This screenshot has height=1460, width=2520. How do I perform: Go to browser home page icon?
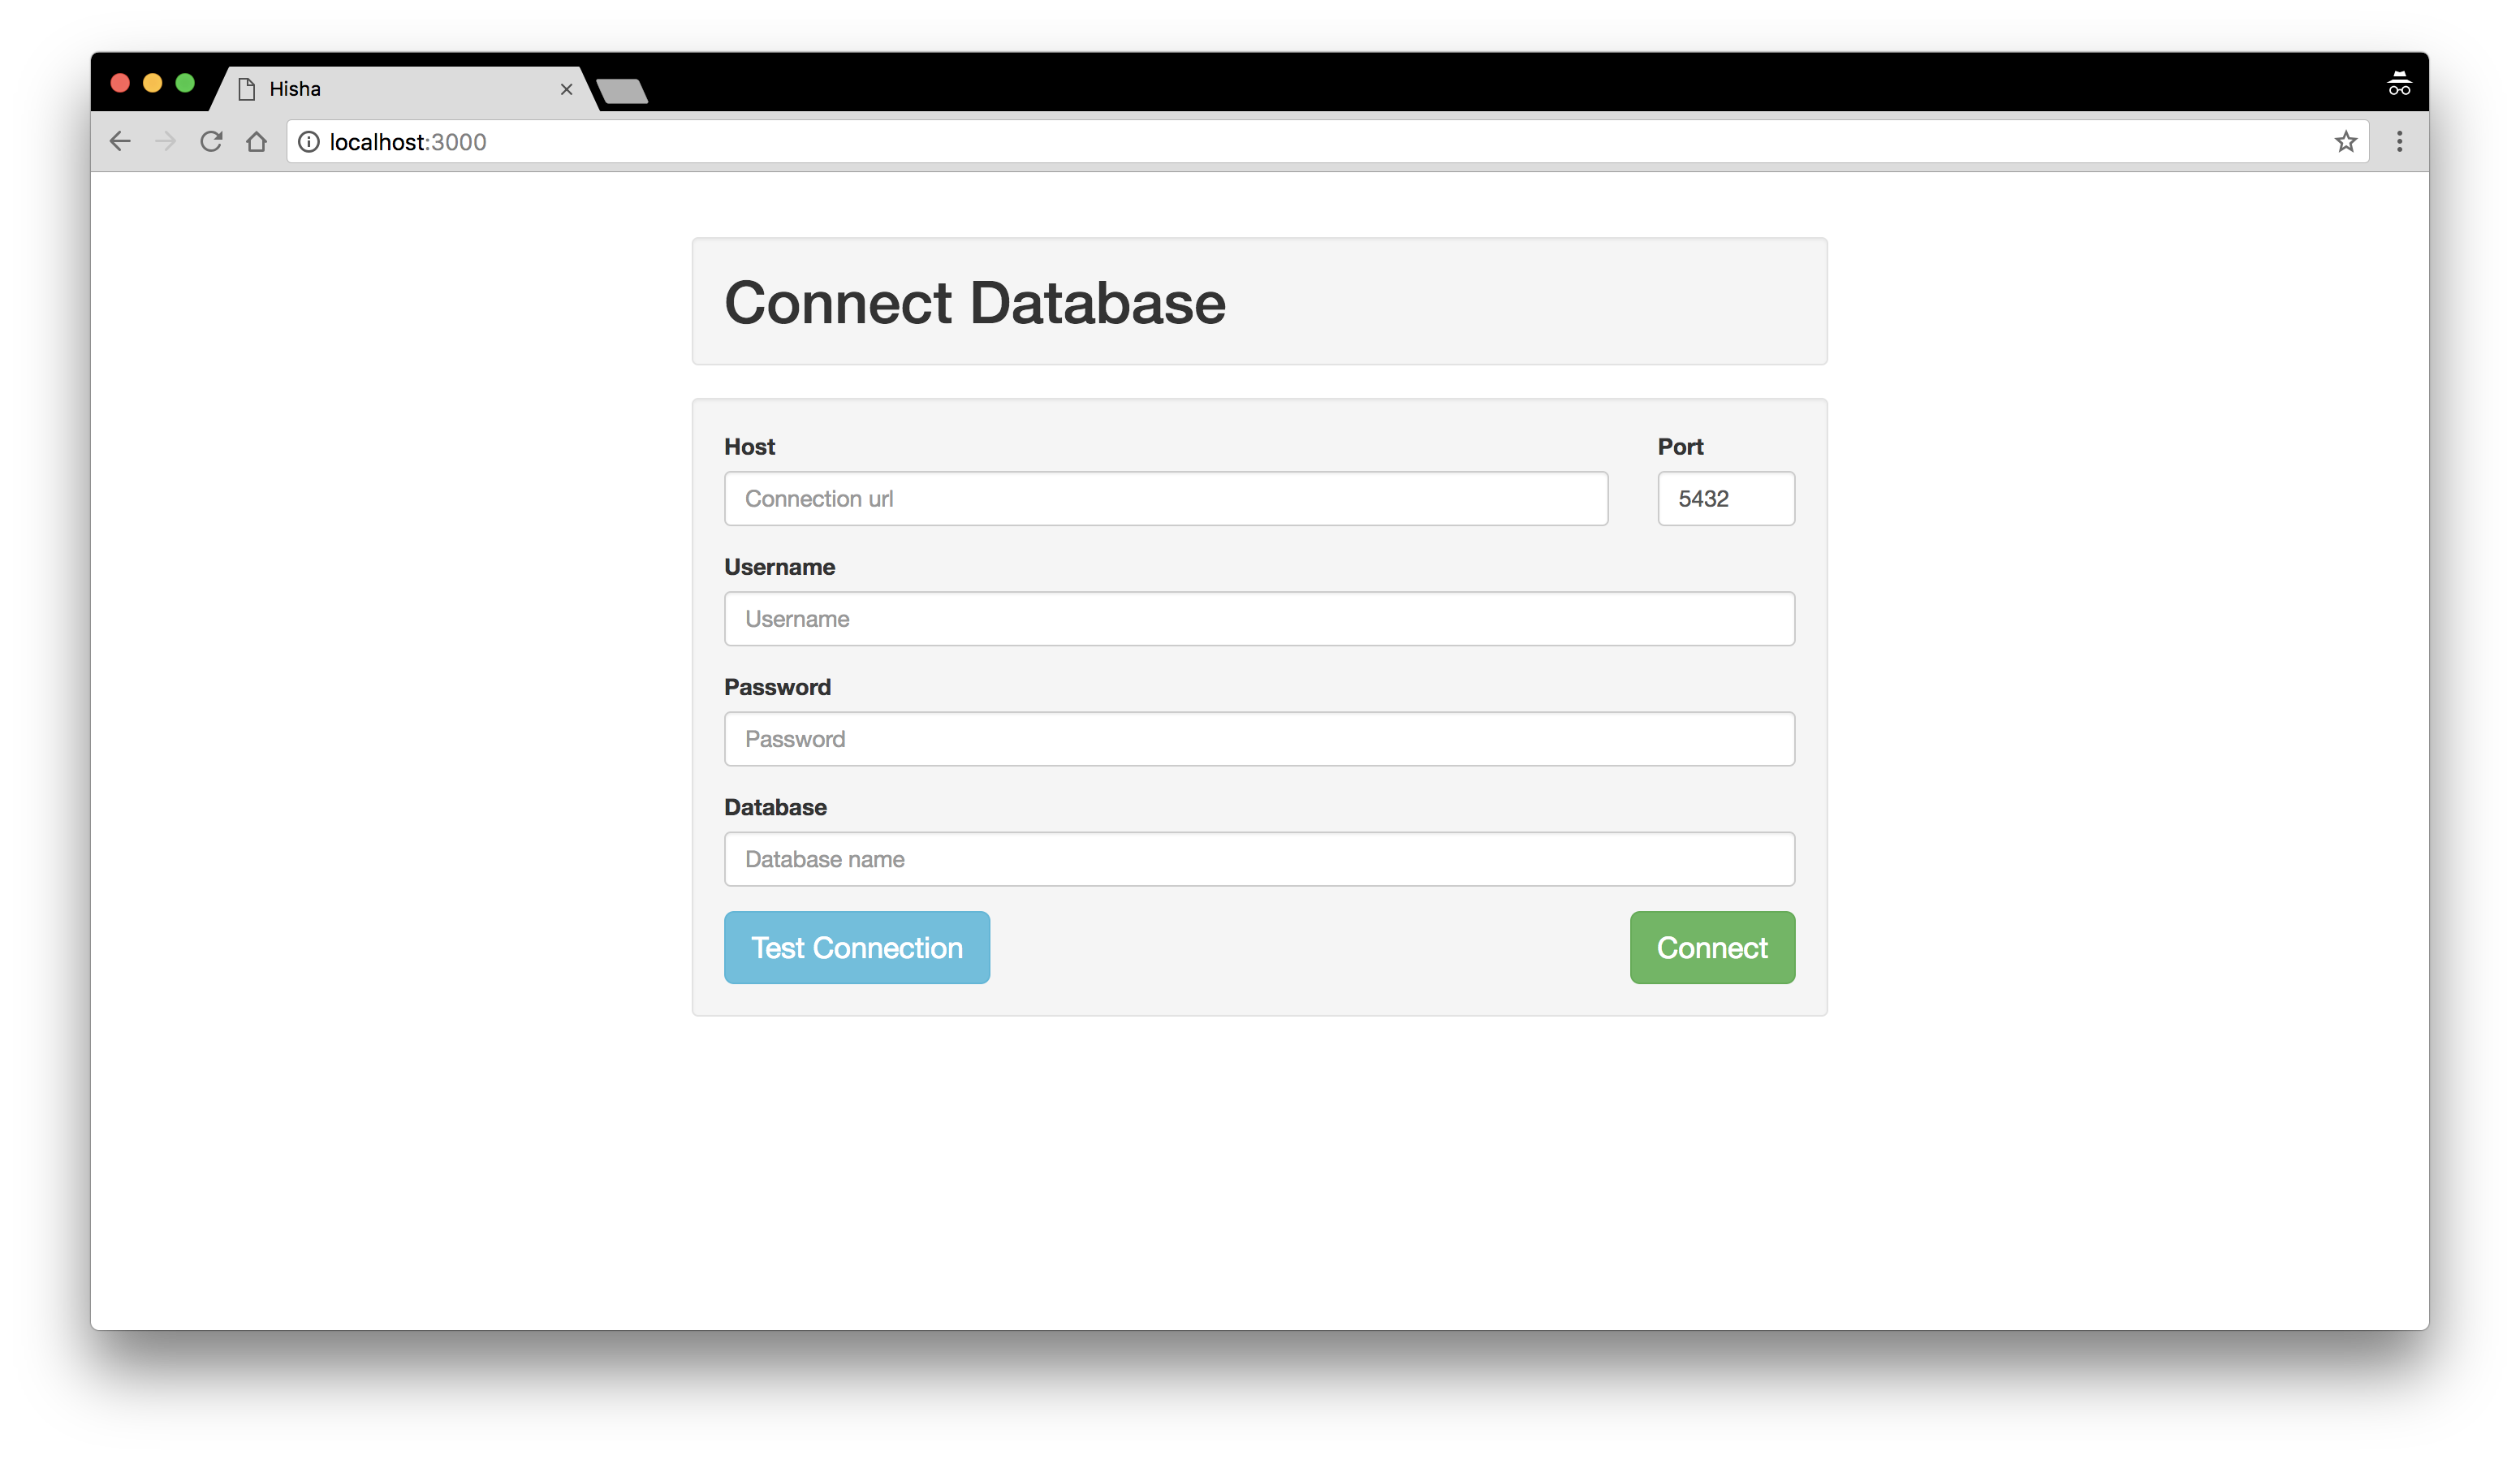(x=257, y=142)
